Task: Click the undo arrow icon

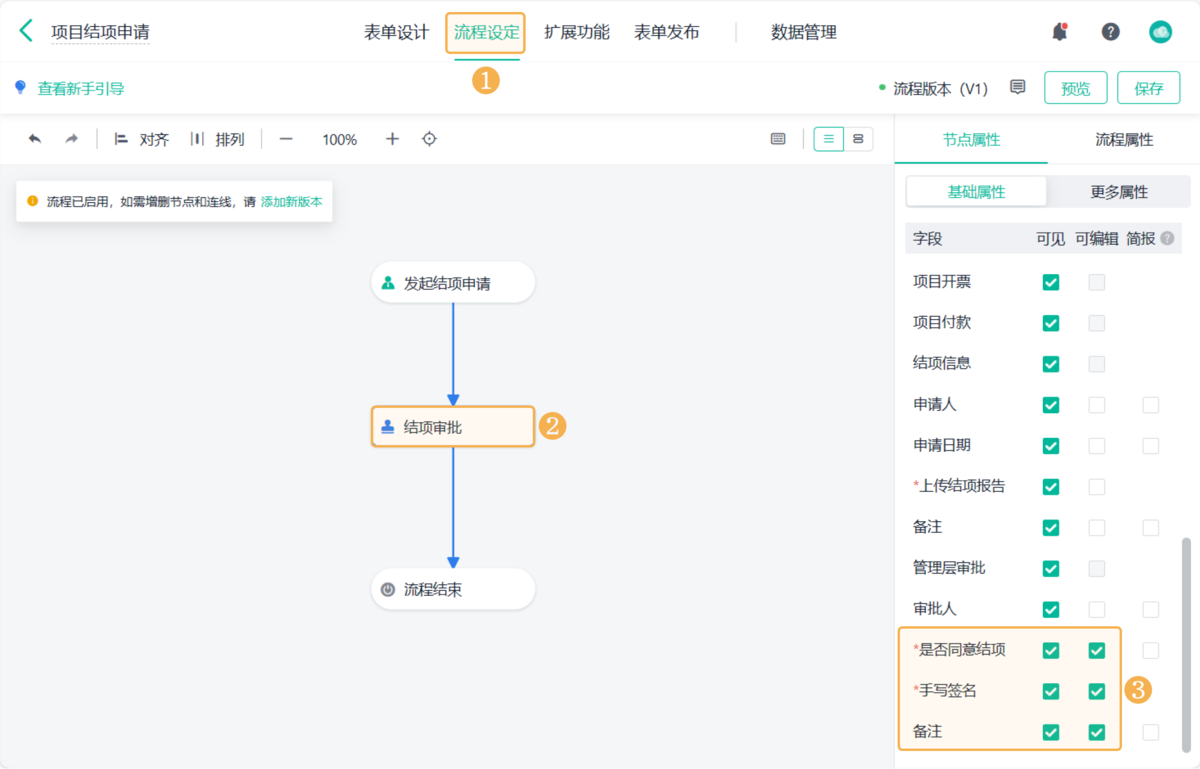Action: point(37,139)
